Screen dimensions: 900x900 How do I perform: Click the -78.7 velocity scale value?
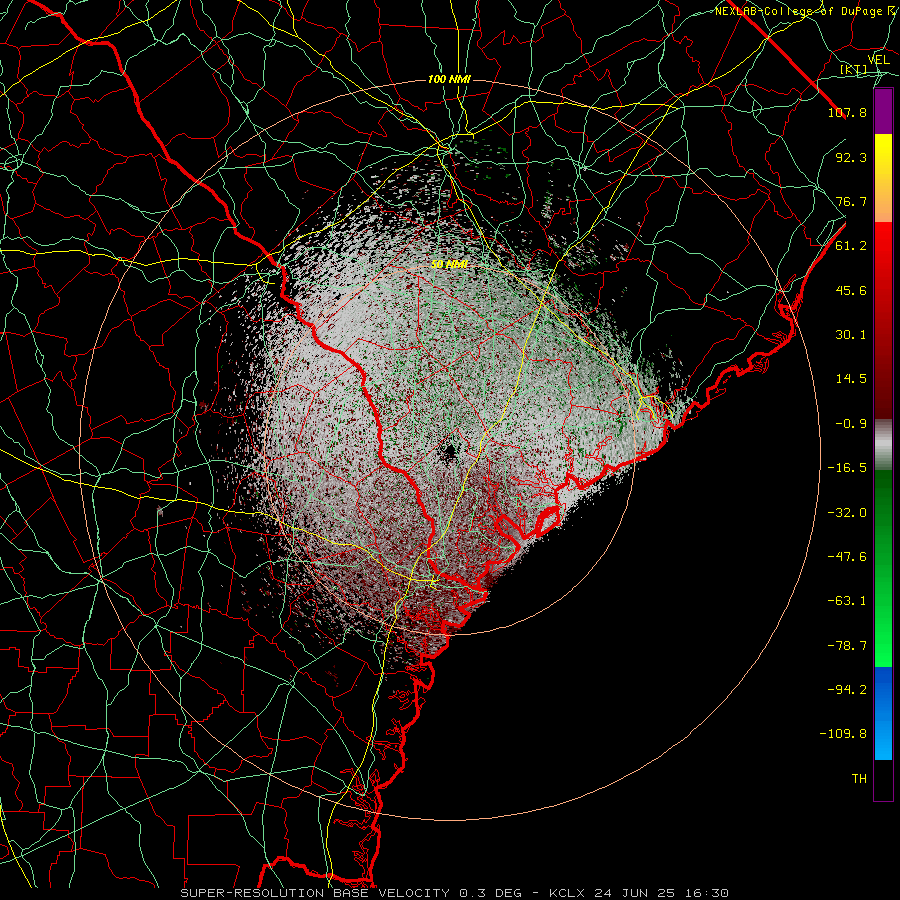coord(847,646)
